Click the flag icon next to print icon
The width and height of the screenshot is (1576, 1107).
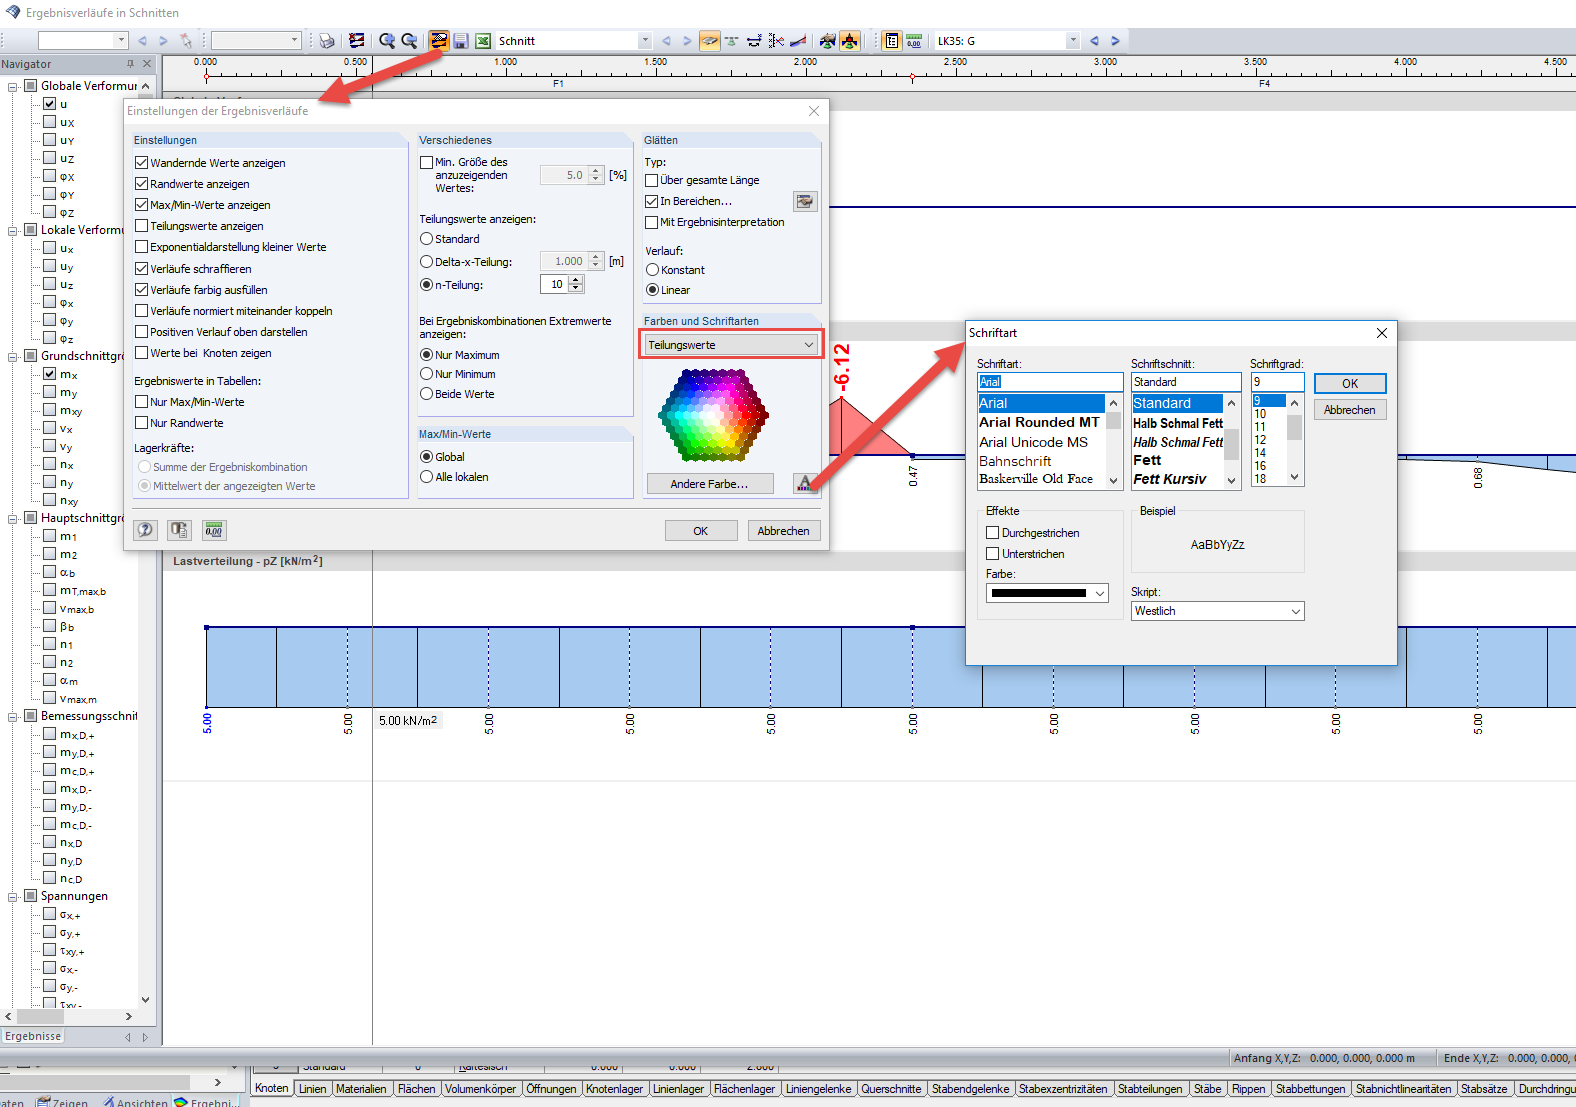tap(357, 41)
